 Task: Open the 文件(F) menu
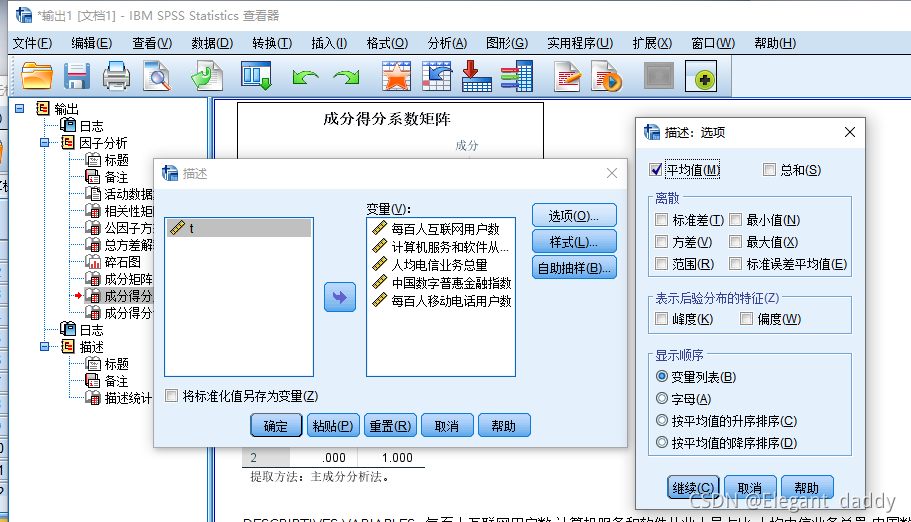33,43
